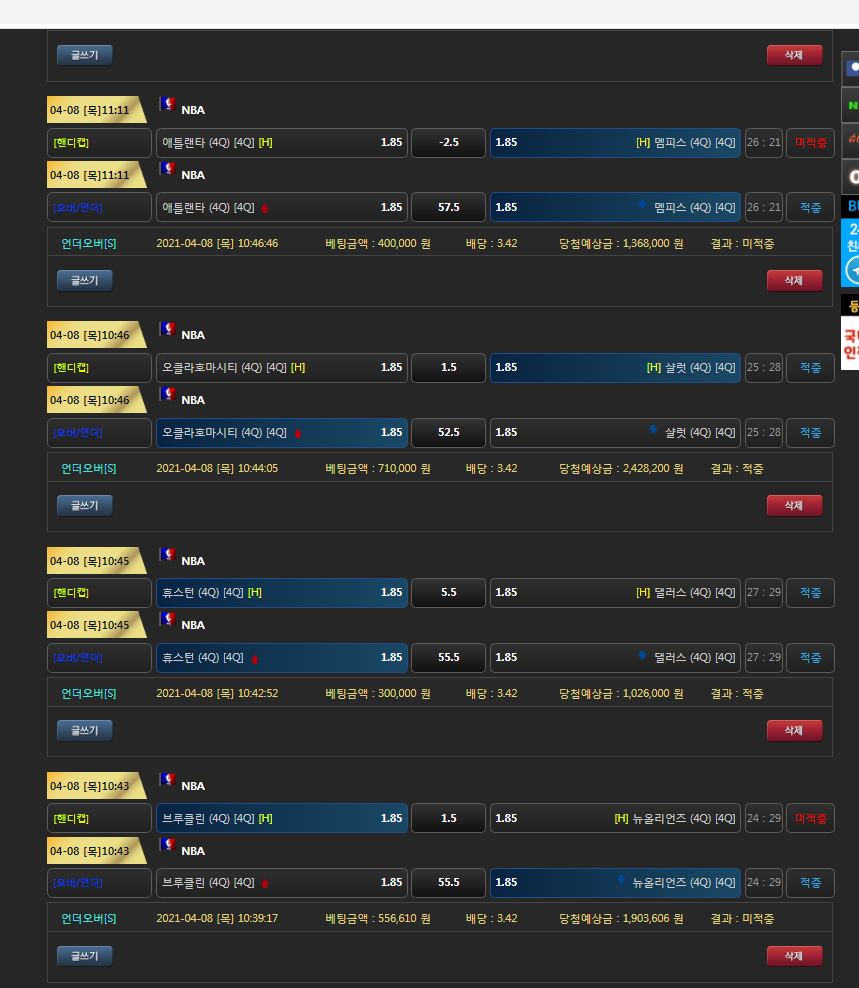The width and height of the screenshot is (859, 988).
Task: Click the blue under arrow beside 댈러스
Action: coord(642,655)
